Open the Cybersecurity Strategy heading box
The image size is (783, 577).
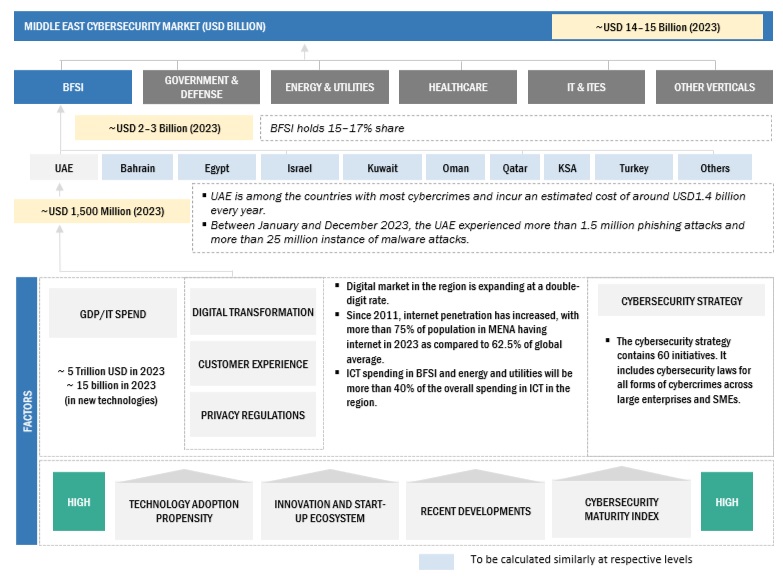click(x=668, y=301)
